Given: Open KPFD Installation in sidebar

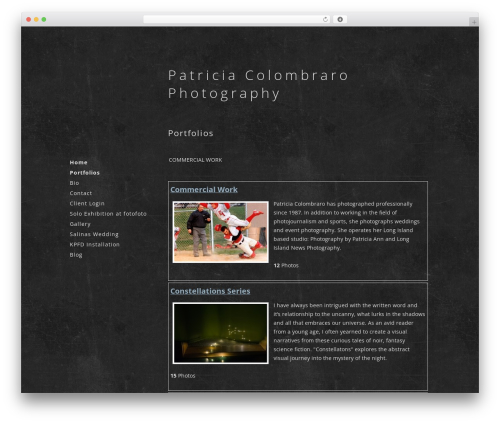Looking at the screenshot, I should [x=94, y=244].
